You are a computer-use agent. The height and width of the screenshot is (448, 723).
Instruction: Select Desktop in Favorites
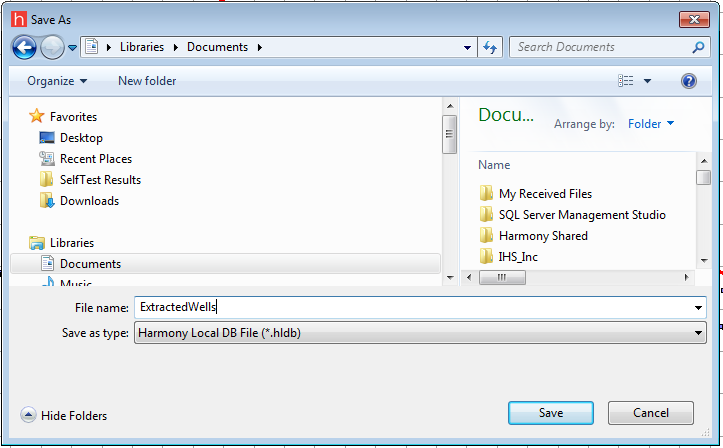[x=80, y=138]
